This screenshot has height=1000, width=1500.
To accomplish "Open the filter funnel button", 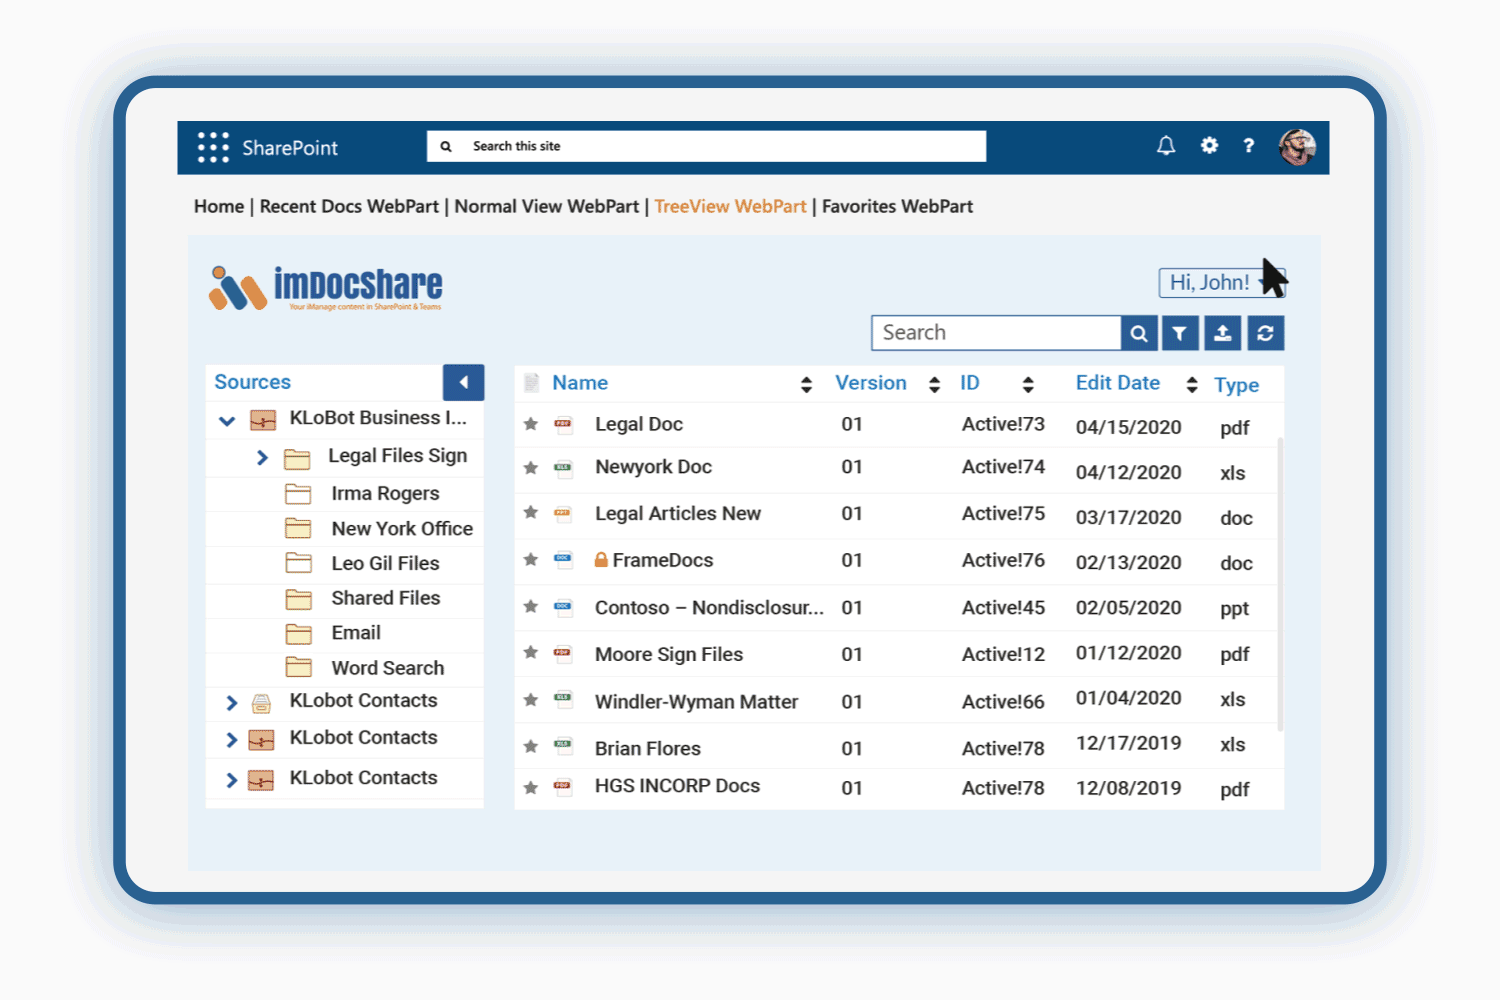I will click(x=1180, y=333).
